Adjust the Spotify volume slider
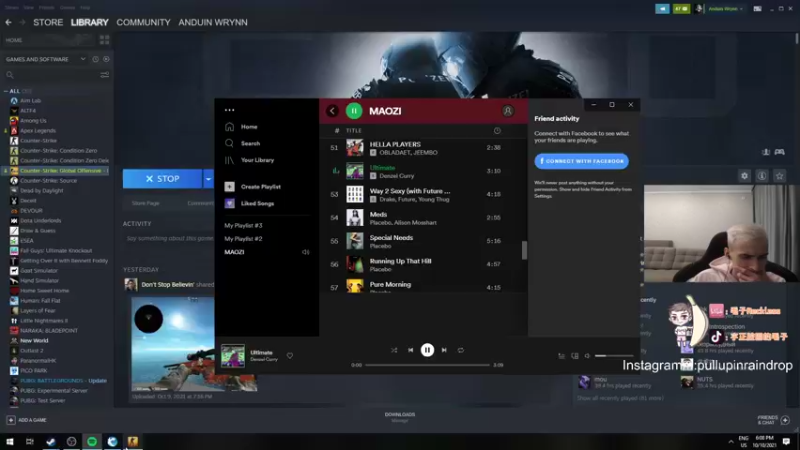 (x=614, y=356)
